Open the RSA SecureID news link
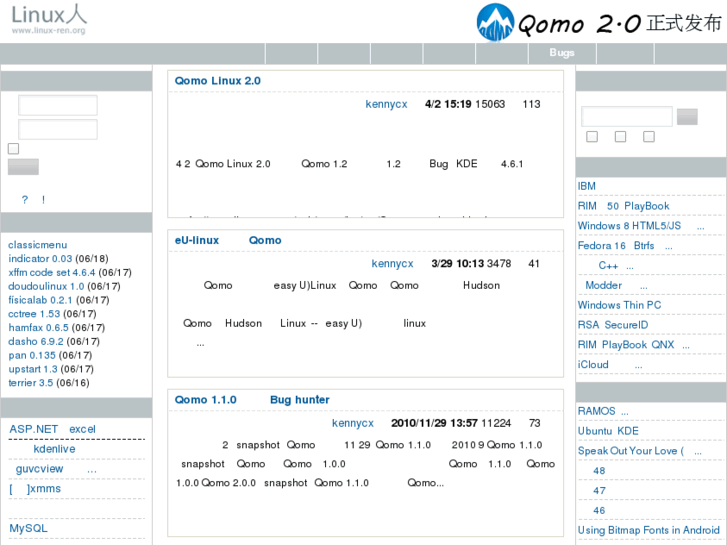This screenshot has width=727, height=545. 613,325
